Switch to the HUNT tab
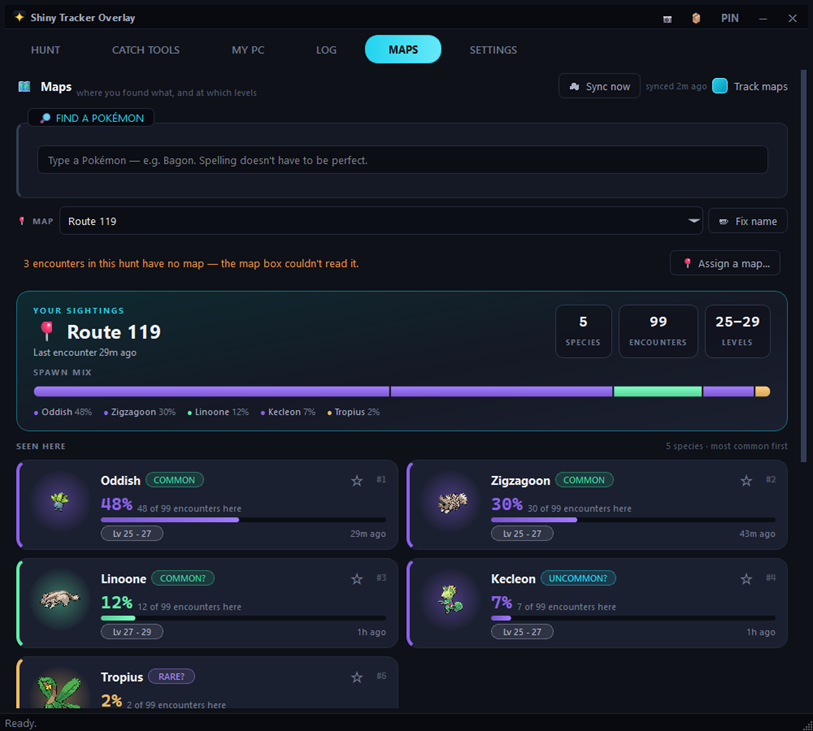Image resolution: width=813 pixels, height=731 pixels. [x=46, y=50]
